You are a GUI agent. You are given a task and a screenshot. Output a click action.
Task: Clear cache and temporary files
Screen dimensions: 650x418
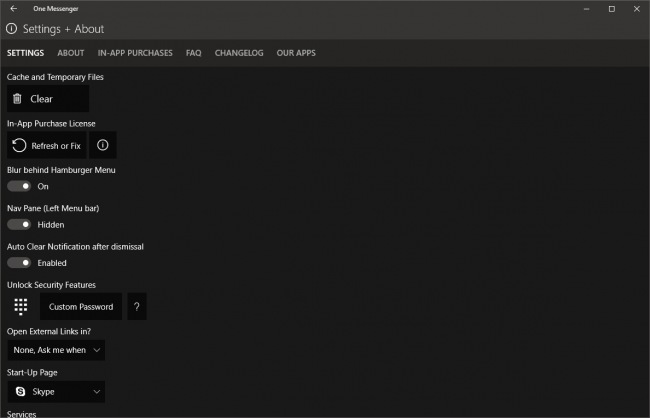click(x=48, y=99)
